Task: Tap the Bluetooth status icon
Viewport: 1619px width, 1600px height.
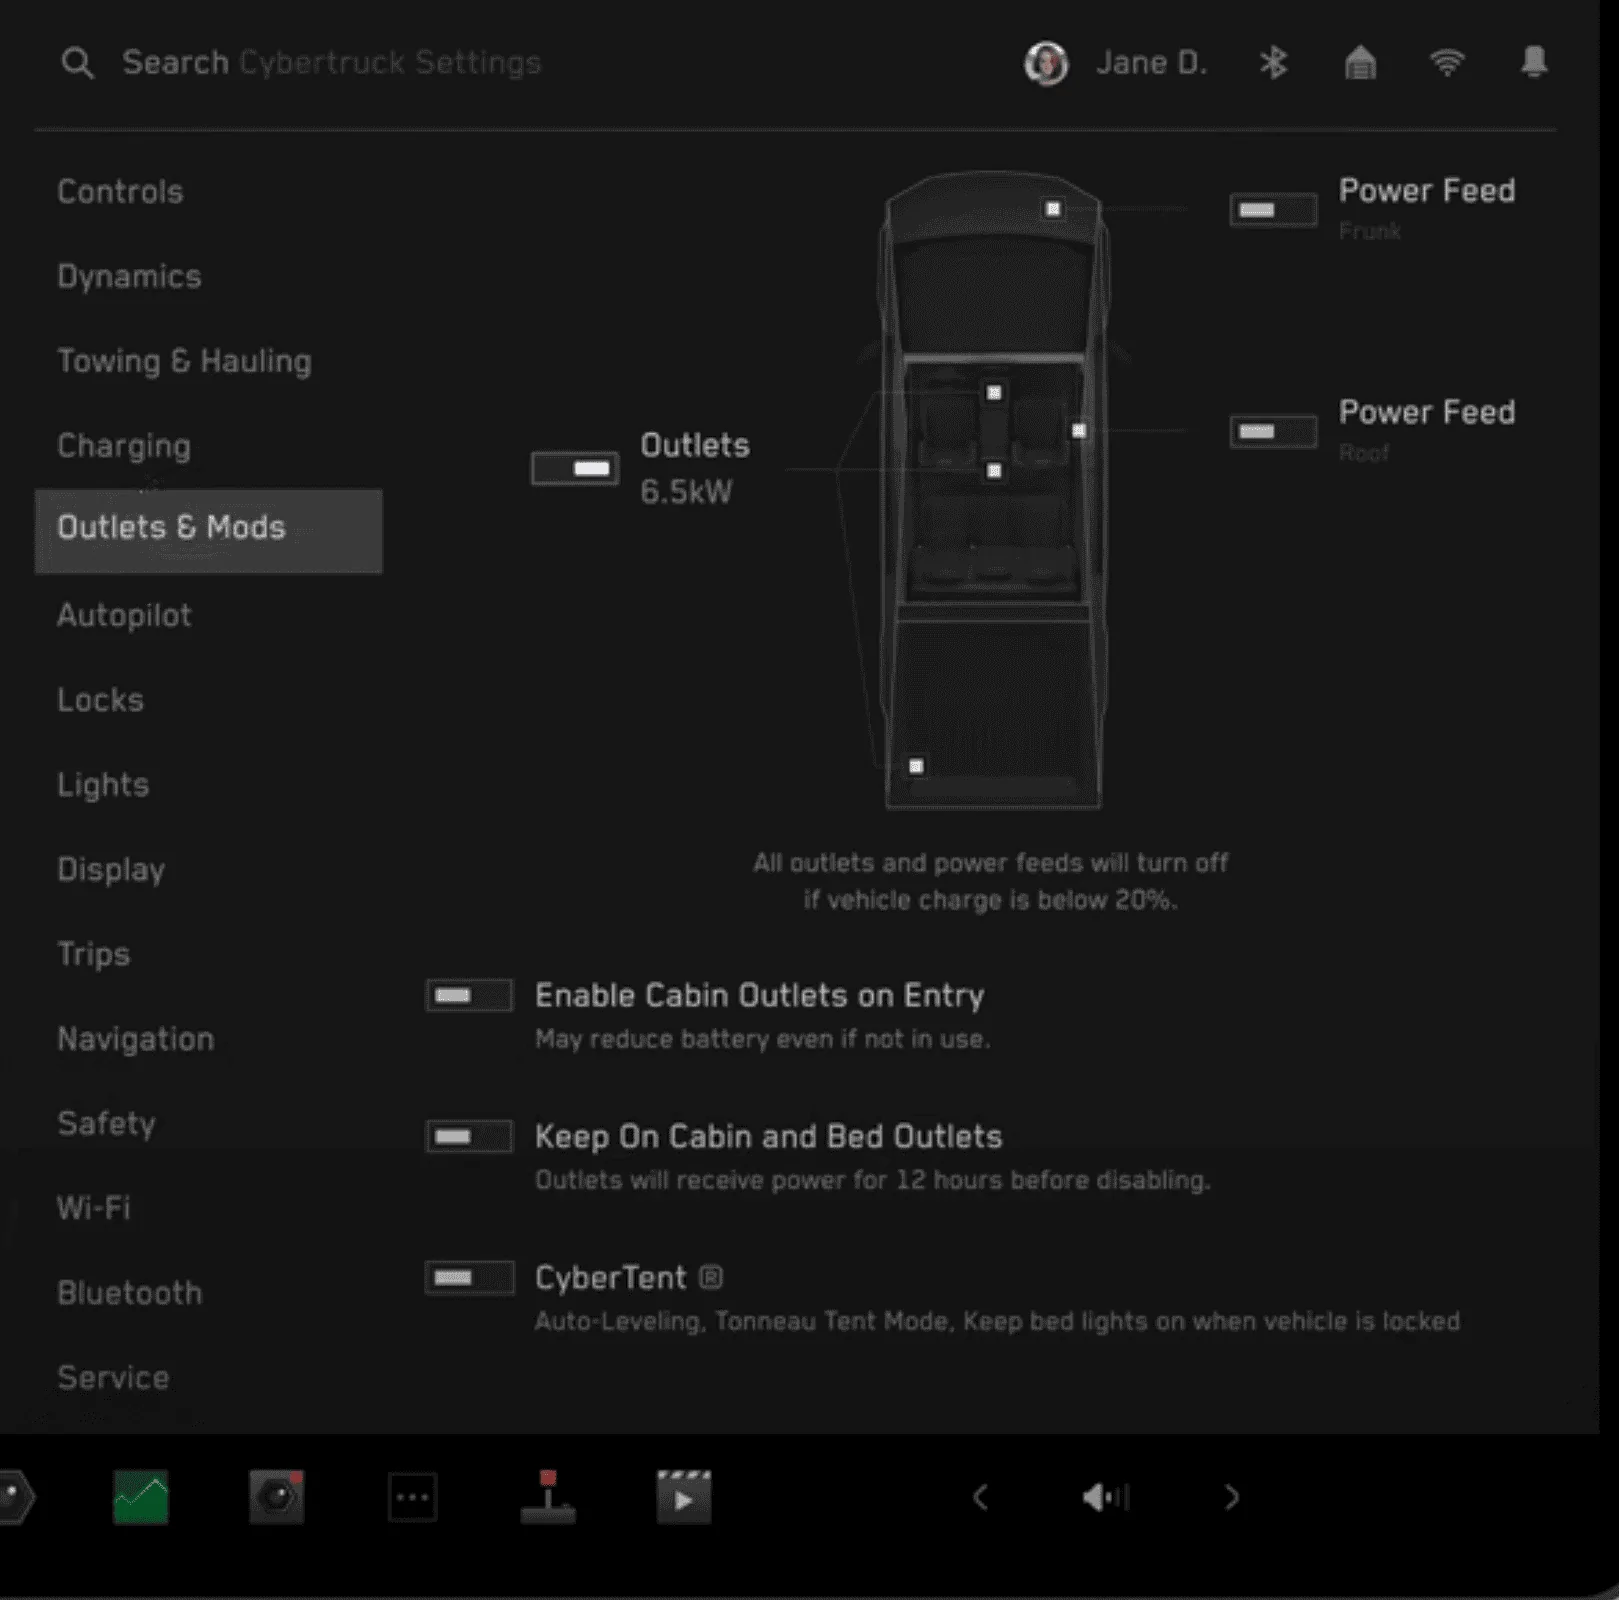Action: [1273, 63]
